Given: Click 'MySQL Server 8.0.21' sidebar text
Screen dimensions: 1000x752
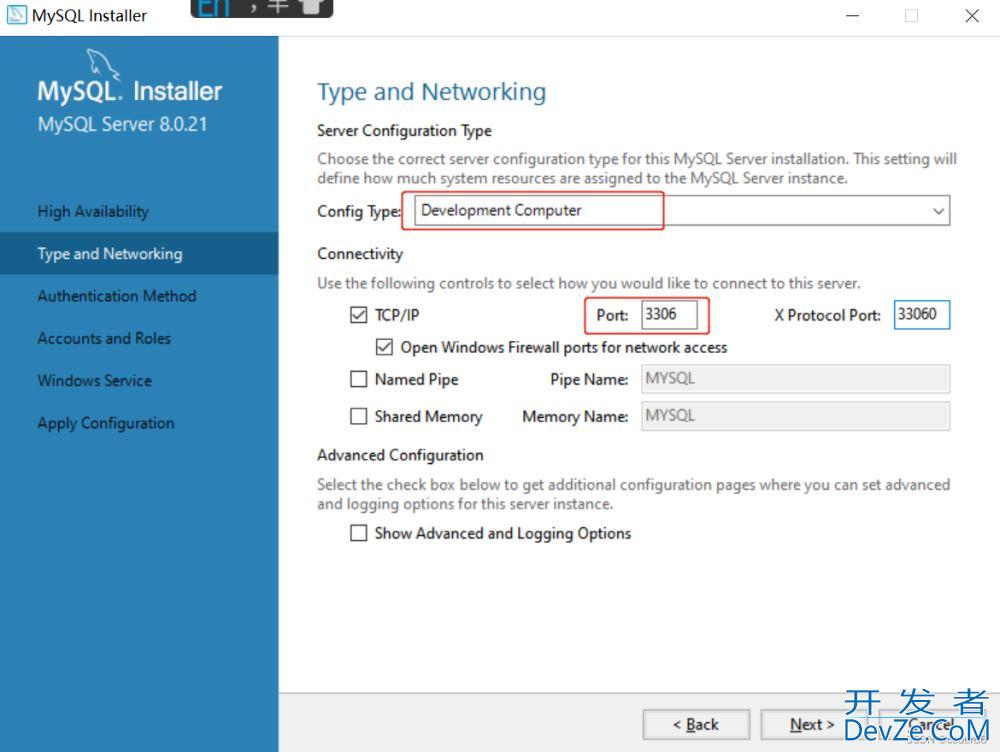Looking at the screenshot, I should (122, 124).
